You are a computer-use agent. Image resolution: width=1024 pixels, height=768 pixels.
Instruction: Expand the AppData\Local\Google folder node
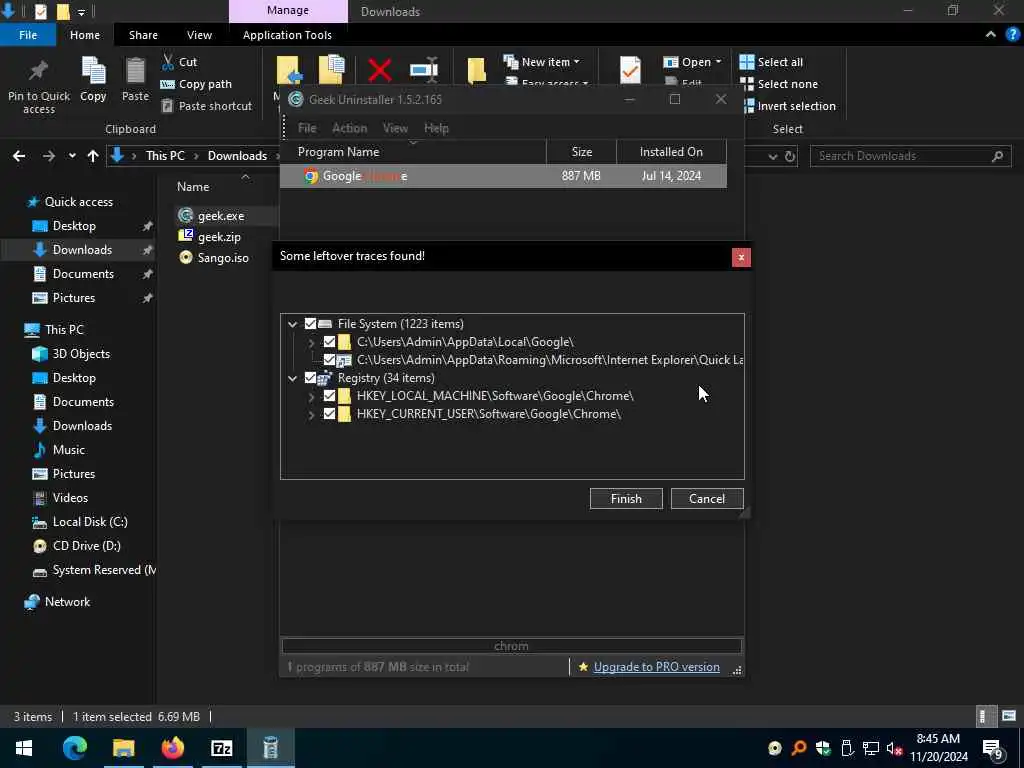click(x=312, y=342)
